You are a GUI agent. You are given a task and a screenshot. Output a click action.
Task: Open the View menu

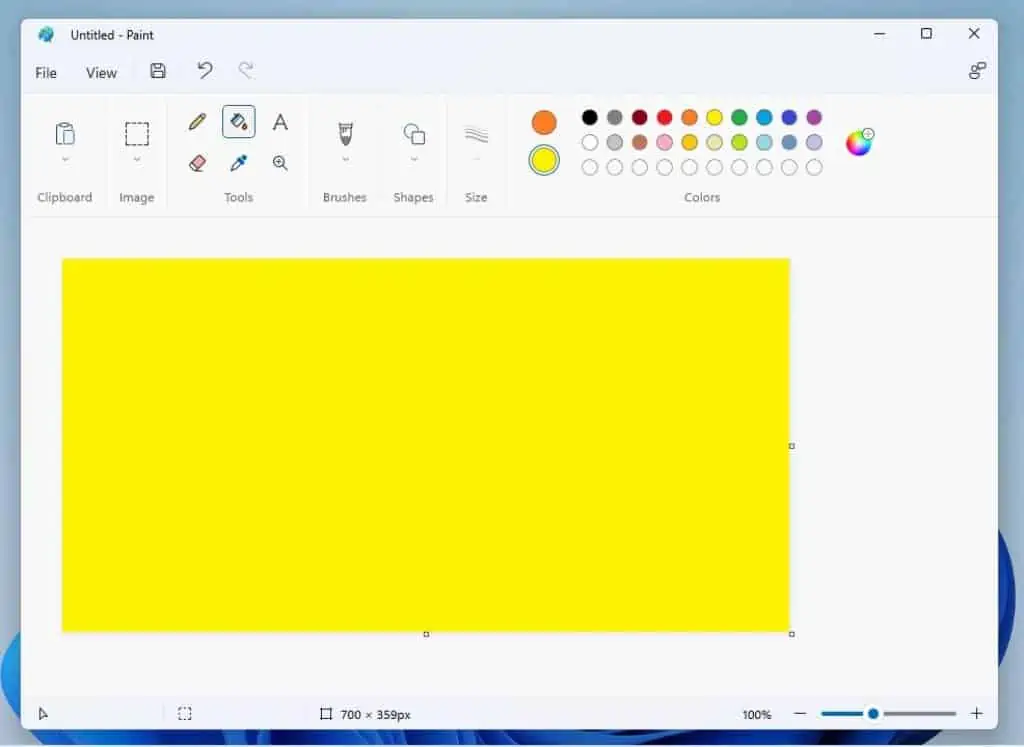(101, 73)
